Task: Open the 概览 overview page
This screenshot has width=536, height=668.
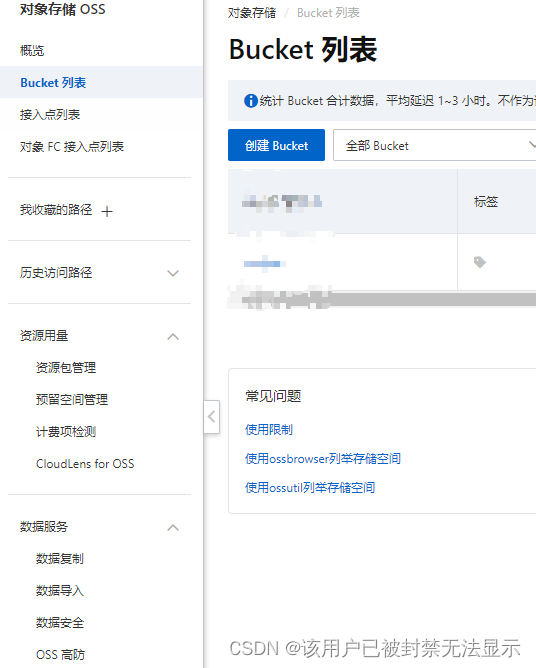Action: click(32, 51)
